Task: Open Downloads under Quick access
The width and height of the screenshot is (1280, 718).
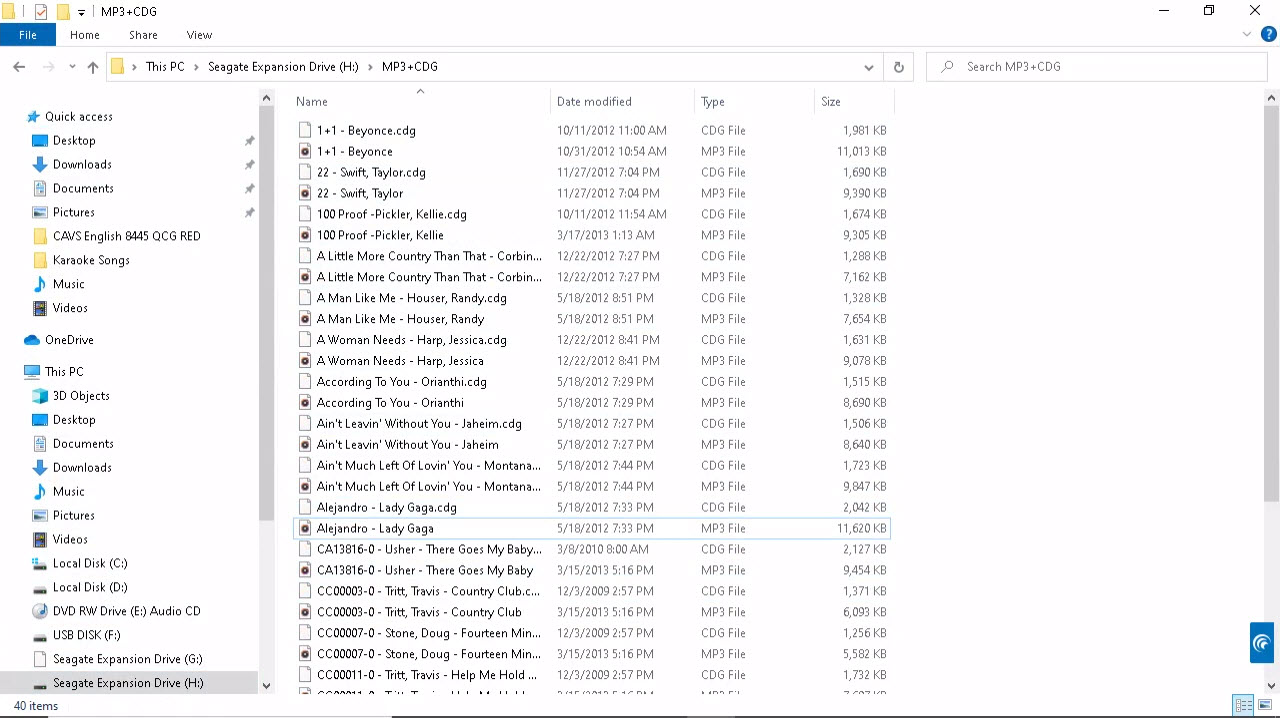Action: coord(82,165)
